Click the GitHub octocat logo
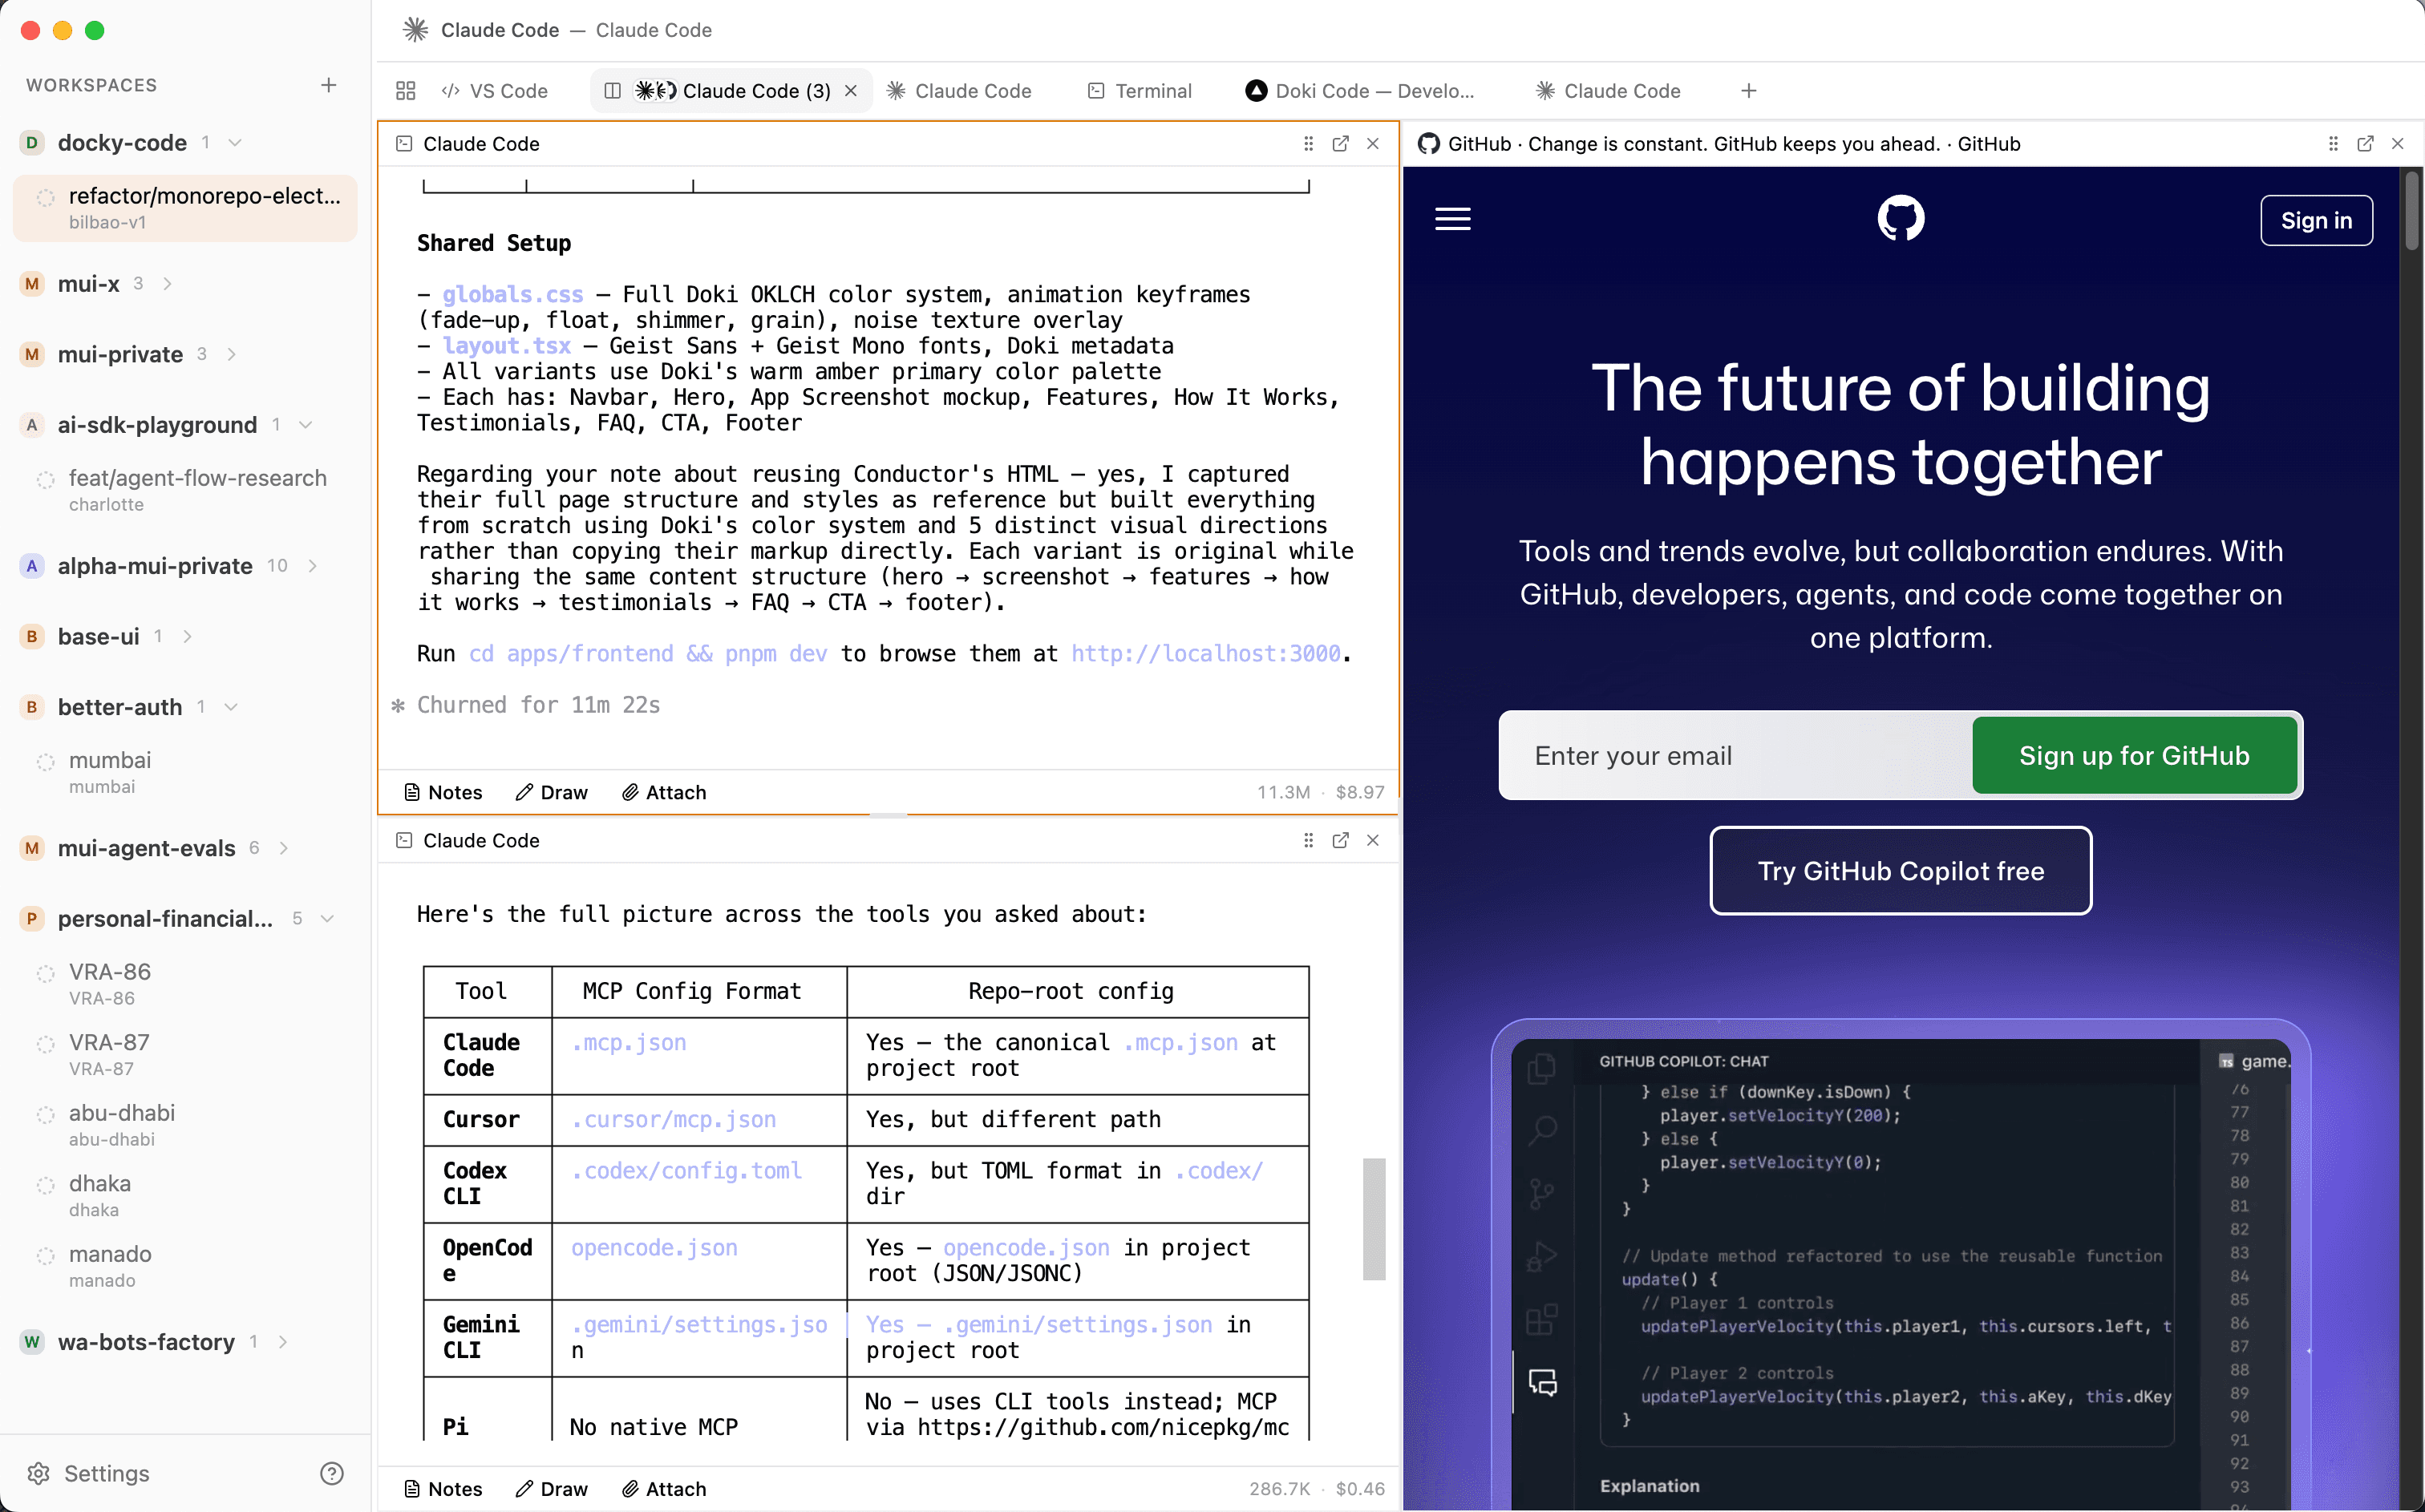 tap(1901, 218)
